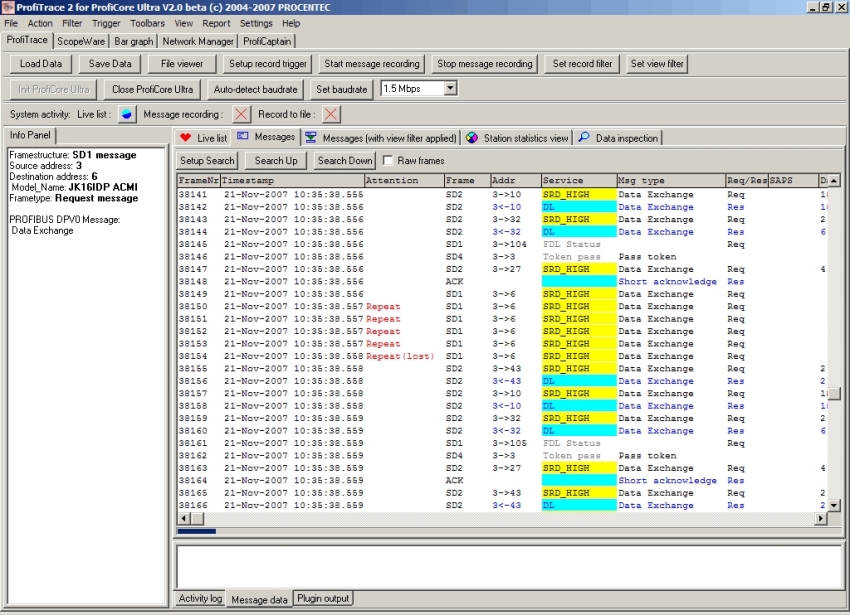Click the filter icon on view filter tab
This screenshot has height=615, width=850.
tap(311, 138)
